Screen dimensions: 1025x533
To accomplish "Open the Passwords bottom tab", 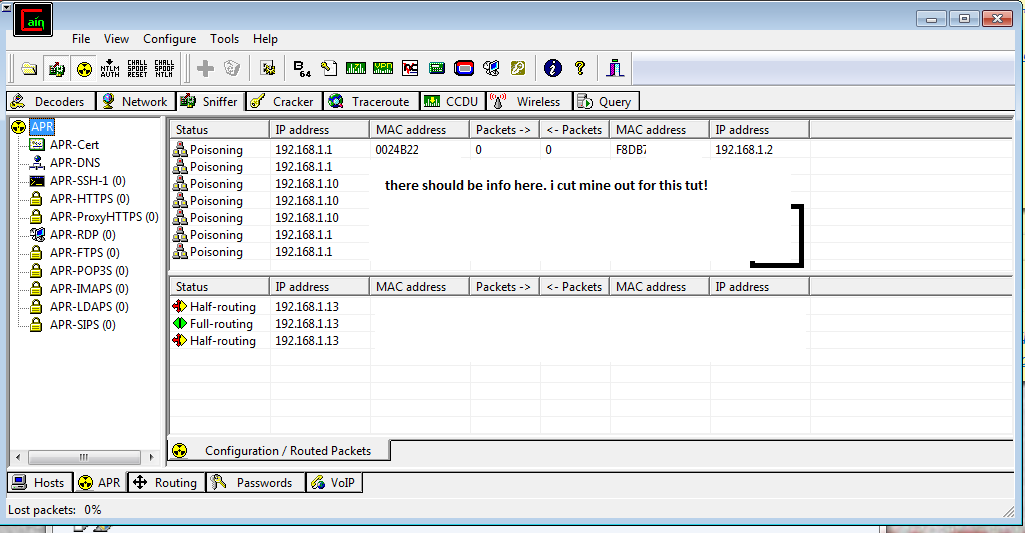I will pyautogui.click(x=255, y=483).
